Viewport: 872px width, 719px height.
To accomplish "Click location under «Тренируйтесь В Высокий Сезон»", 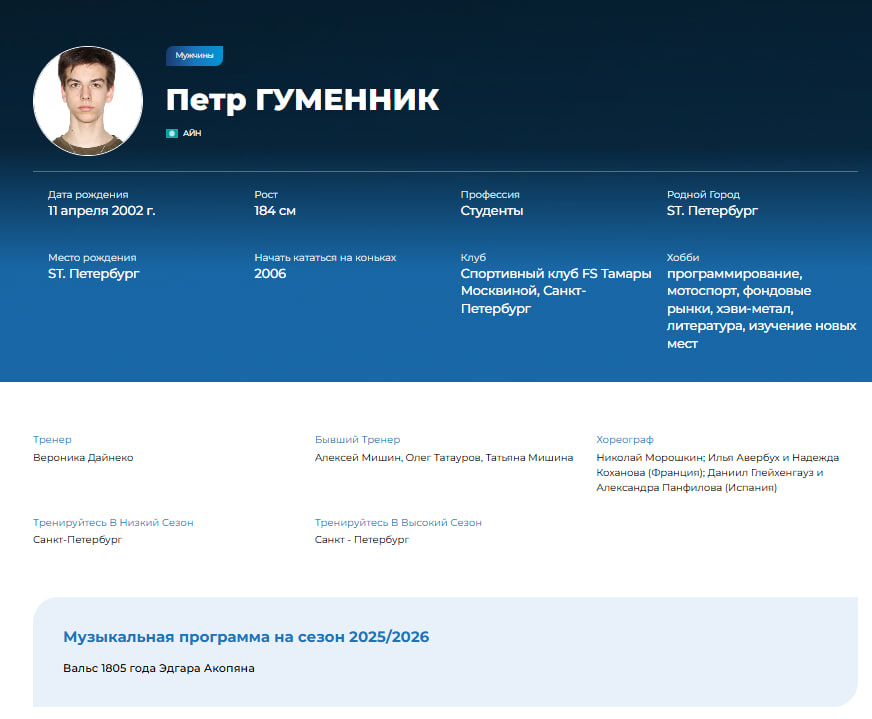I will point(362,540).
